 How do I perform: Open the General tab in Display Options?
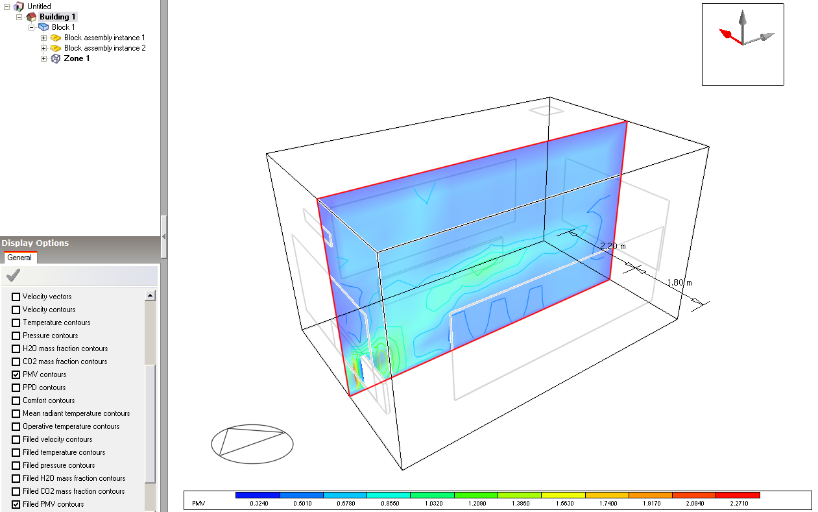click(20, 257)
